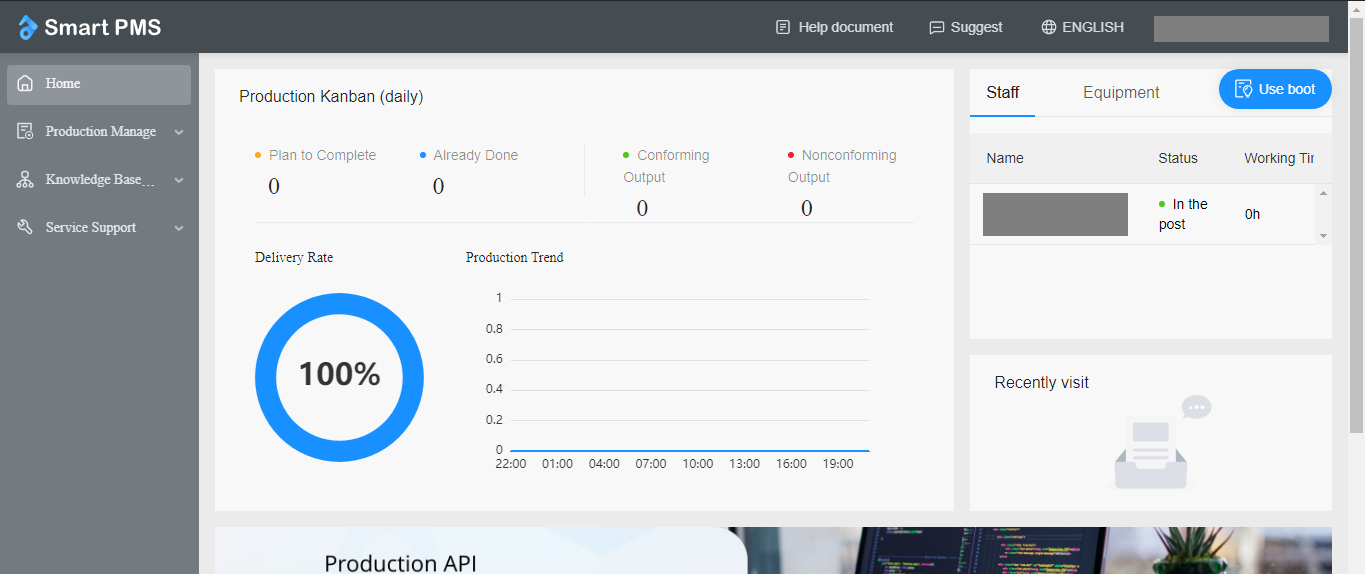Select the Staff tab
The width and height of the screenshot is (1365, 574).
1002,93
